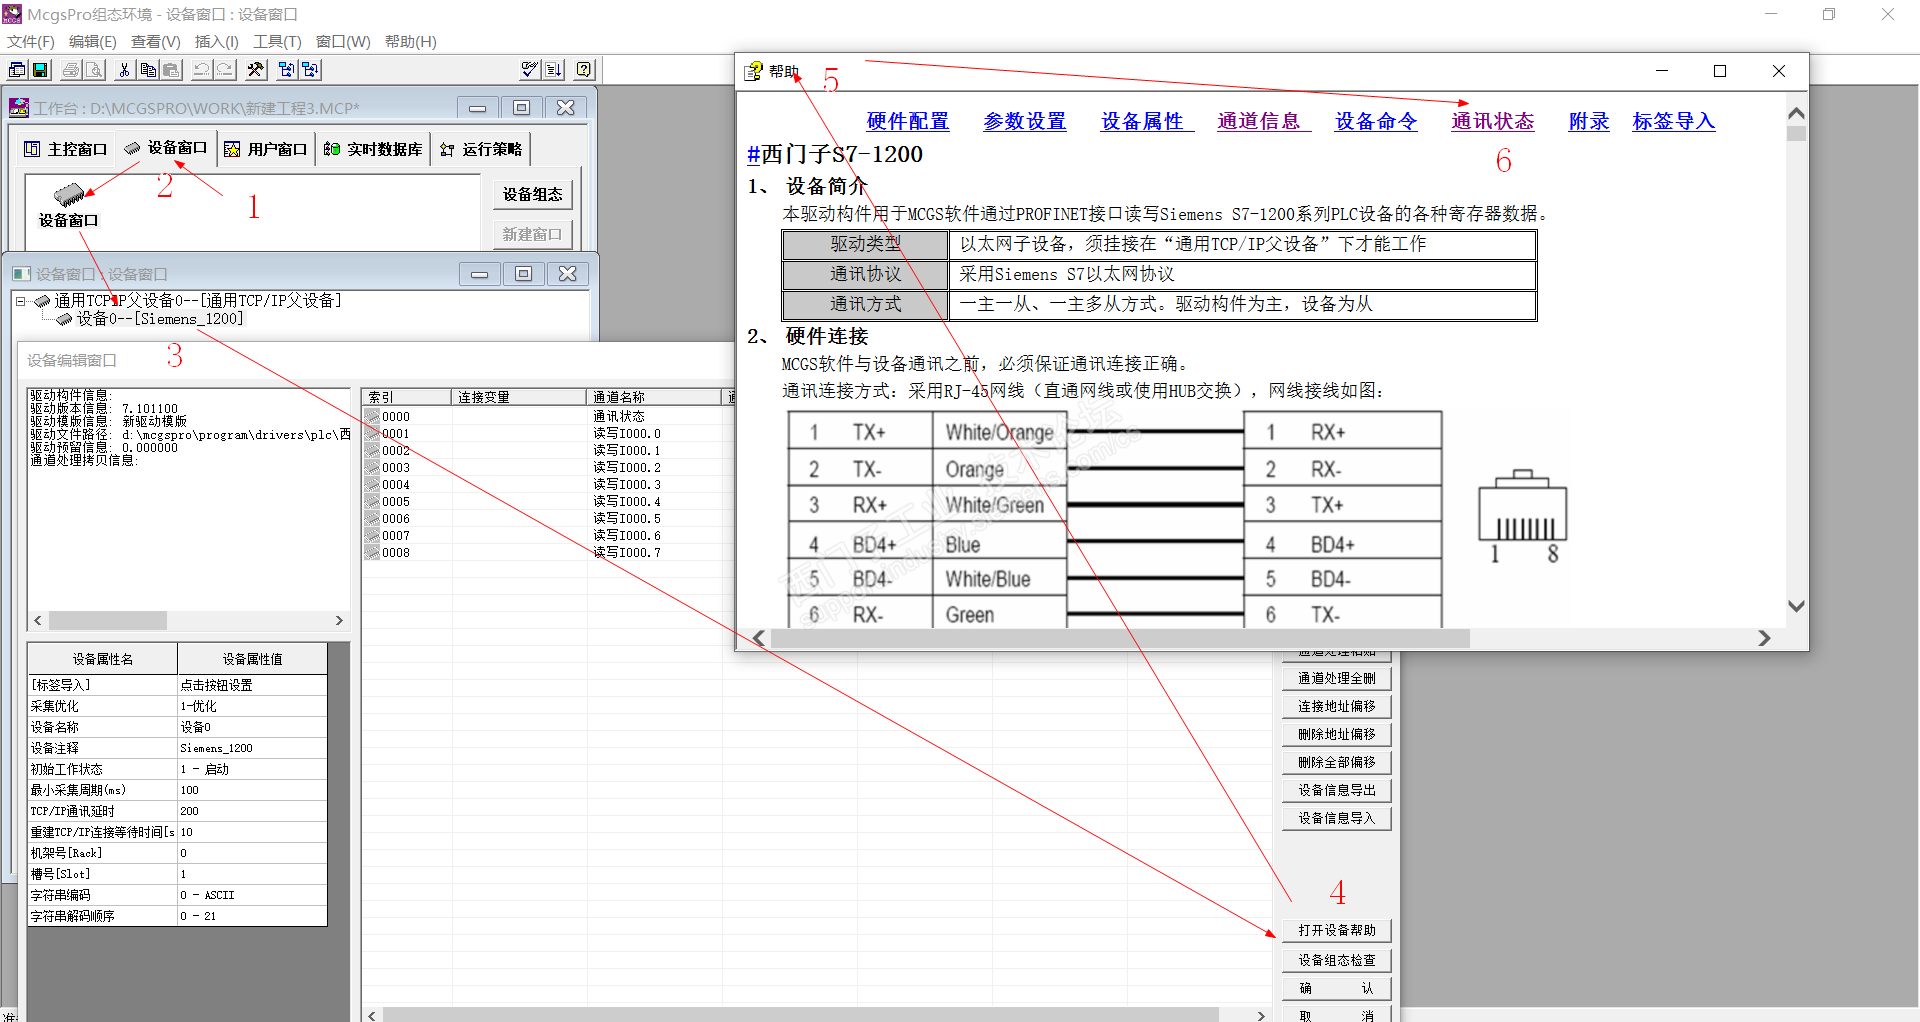The image size is (1920, 1022).
Task: Click the 连接地址偏移 button
Action: (x=1337, y=706)
